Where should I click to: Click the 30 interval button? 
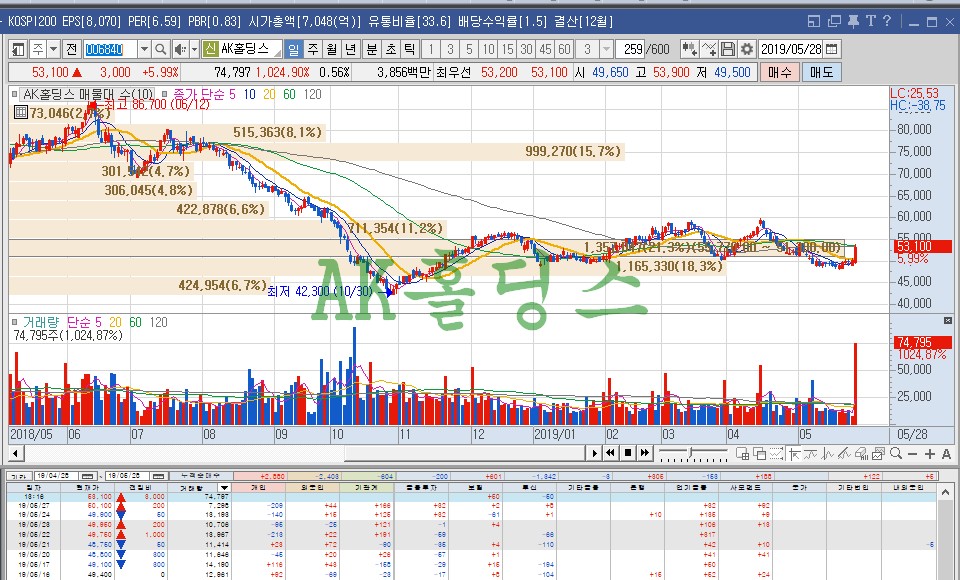click(x=527, y=49)
